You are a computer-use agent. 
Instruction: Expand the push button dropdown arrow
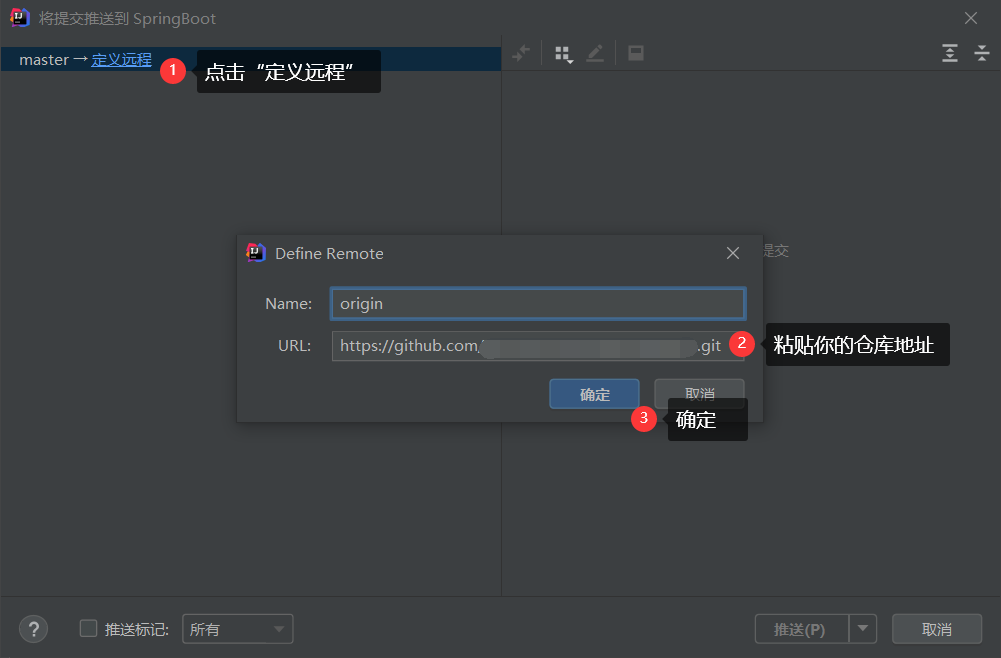pos(863,629)
